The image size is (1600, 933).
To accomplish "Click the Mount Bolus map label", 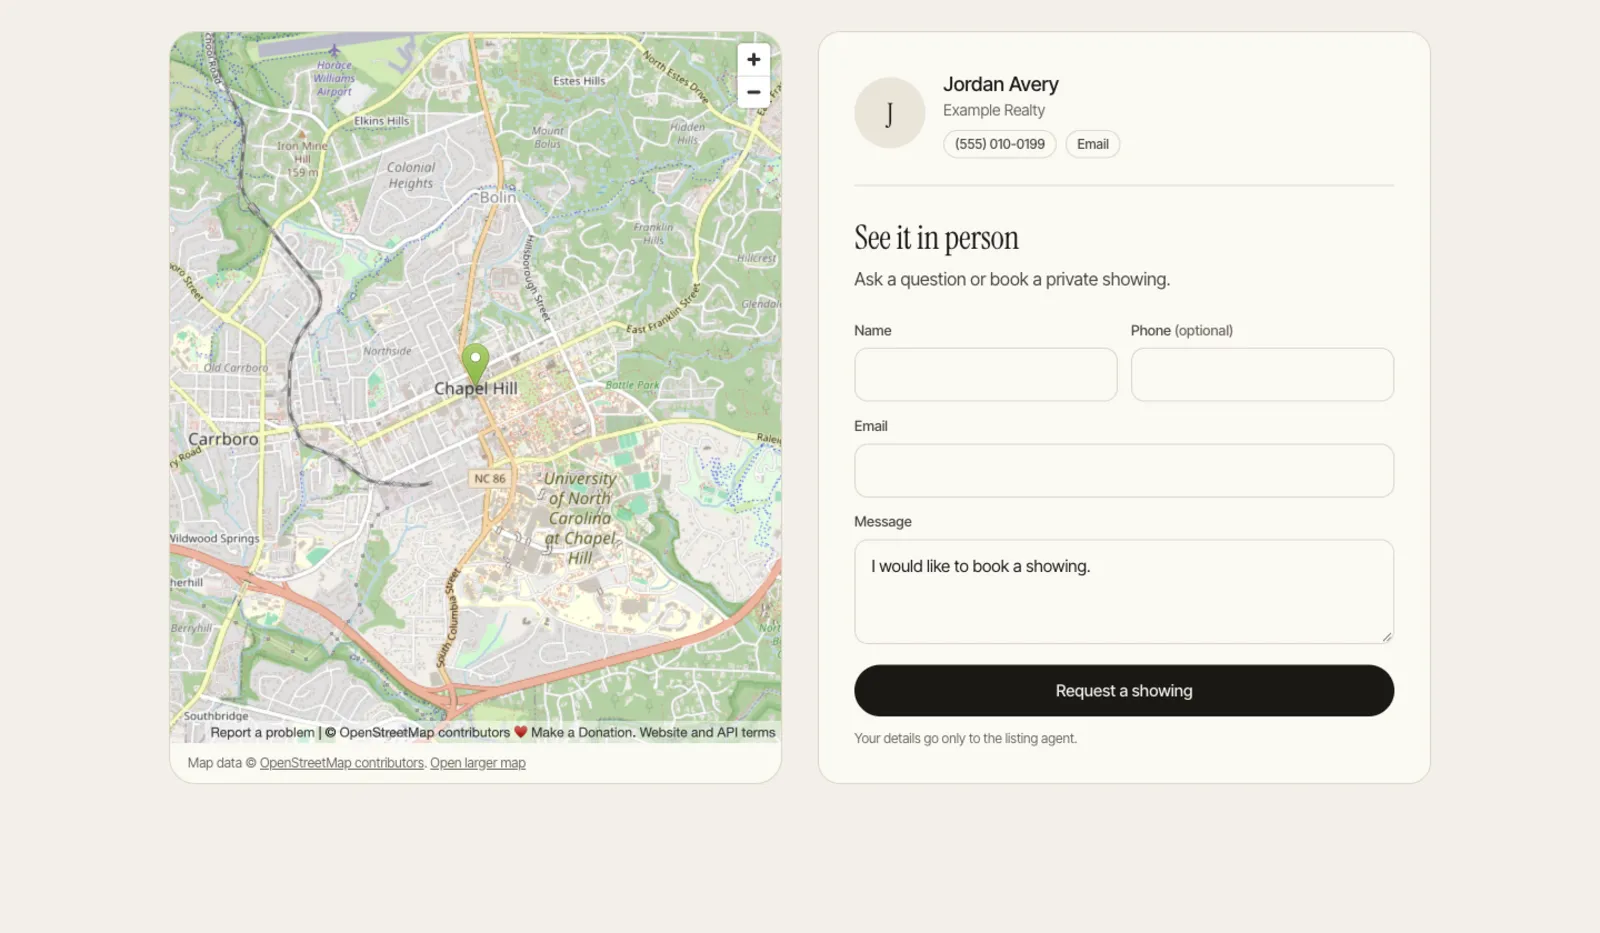I will [548, 137].
